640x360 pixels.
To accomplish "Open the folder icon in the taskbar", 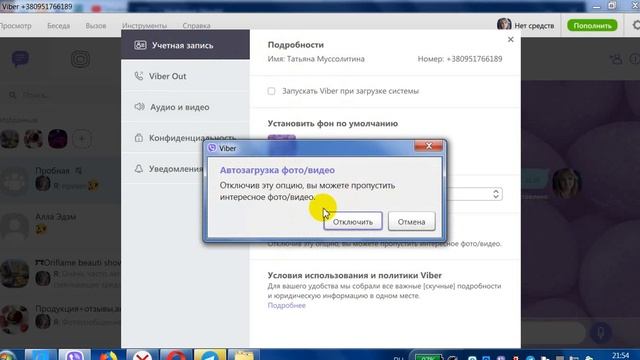I will click(243, 355).
